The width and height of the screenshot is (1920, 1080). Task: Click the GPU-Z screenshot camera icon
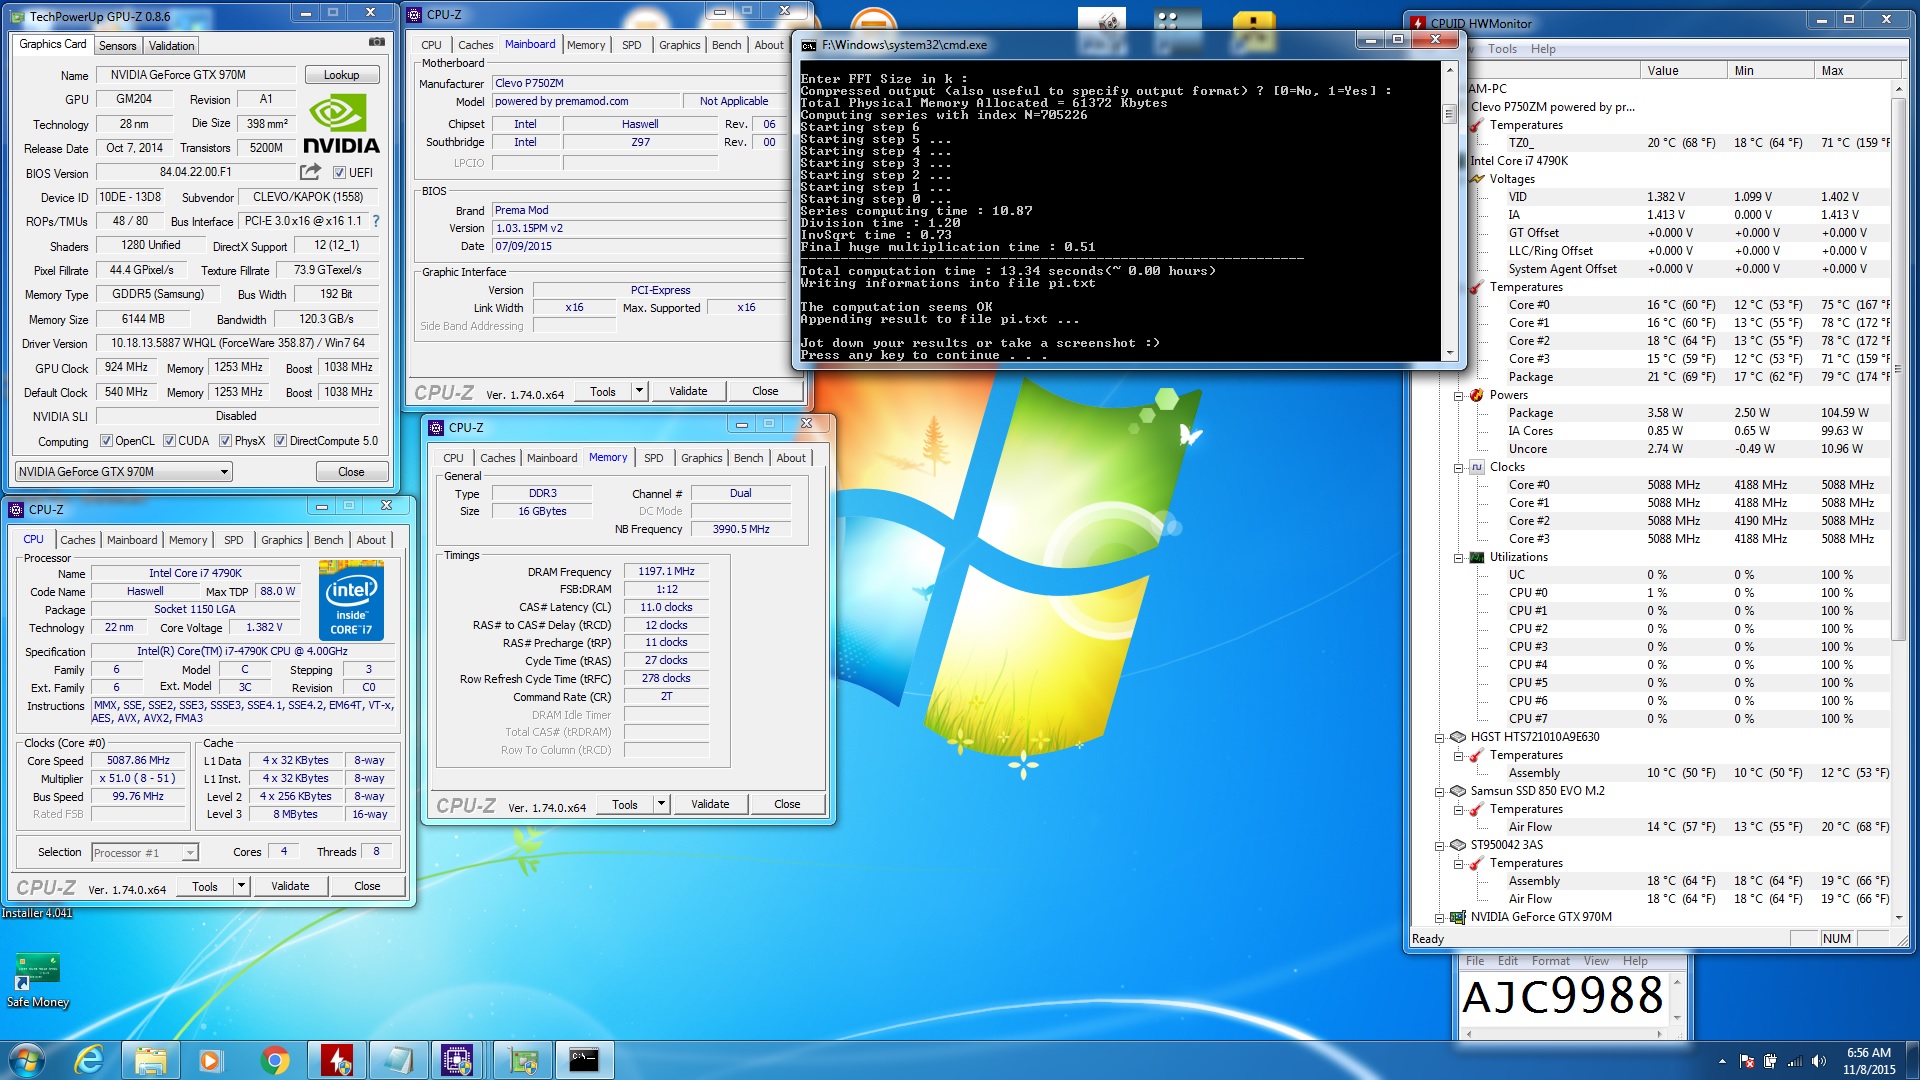point(377,42)
